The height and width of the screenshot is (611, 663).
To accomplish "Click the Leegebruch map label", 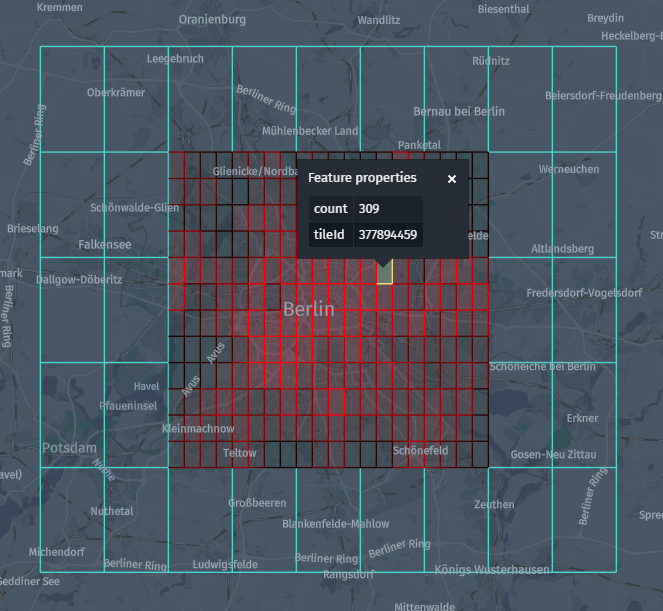I will 175,59.
